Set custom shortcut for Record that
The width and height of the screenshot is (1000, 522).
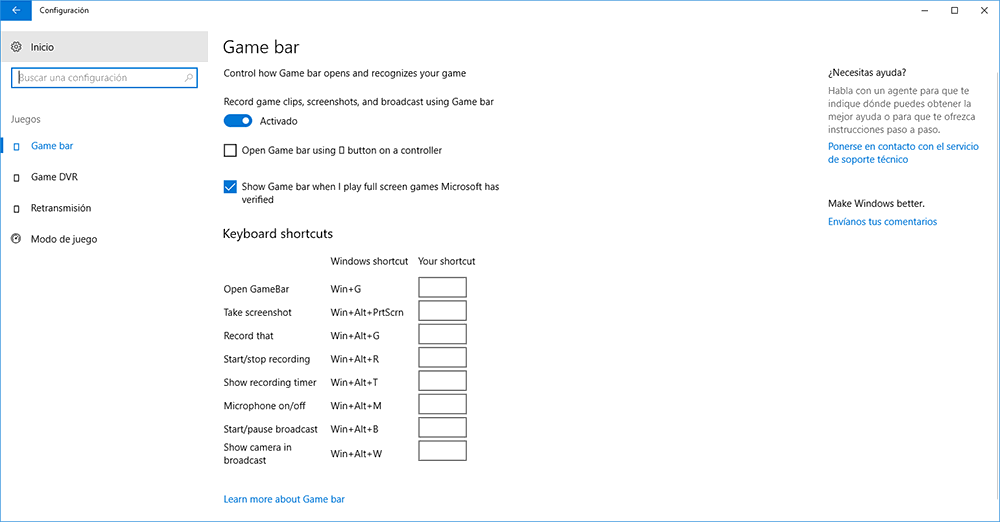point(443,334)
